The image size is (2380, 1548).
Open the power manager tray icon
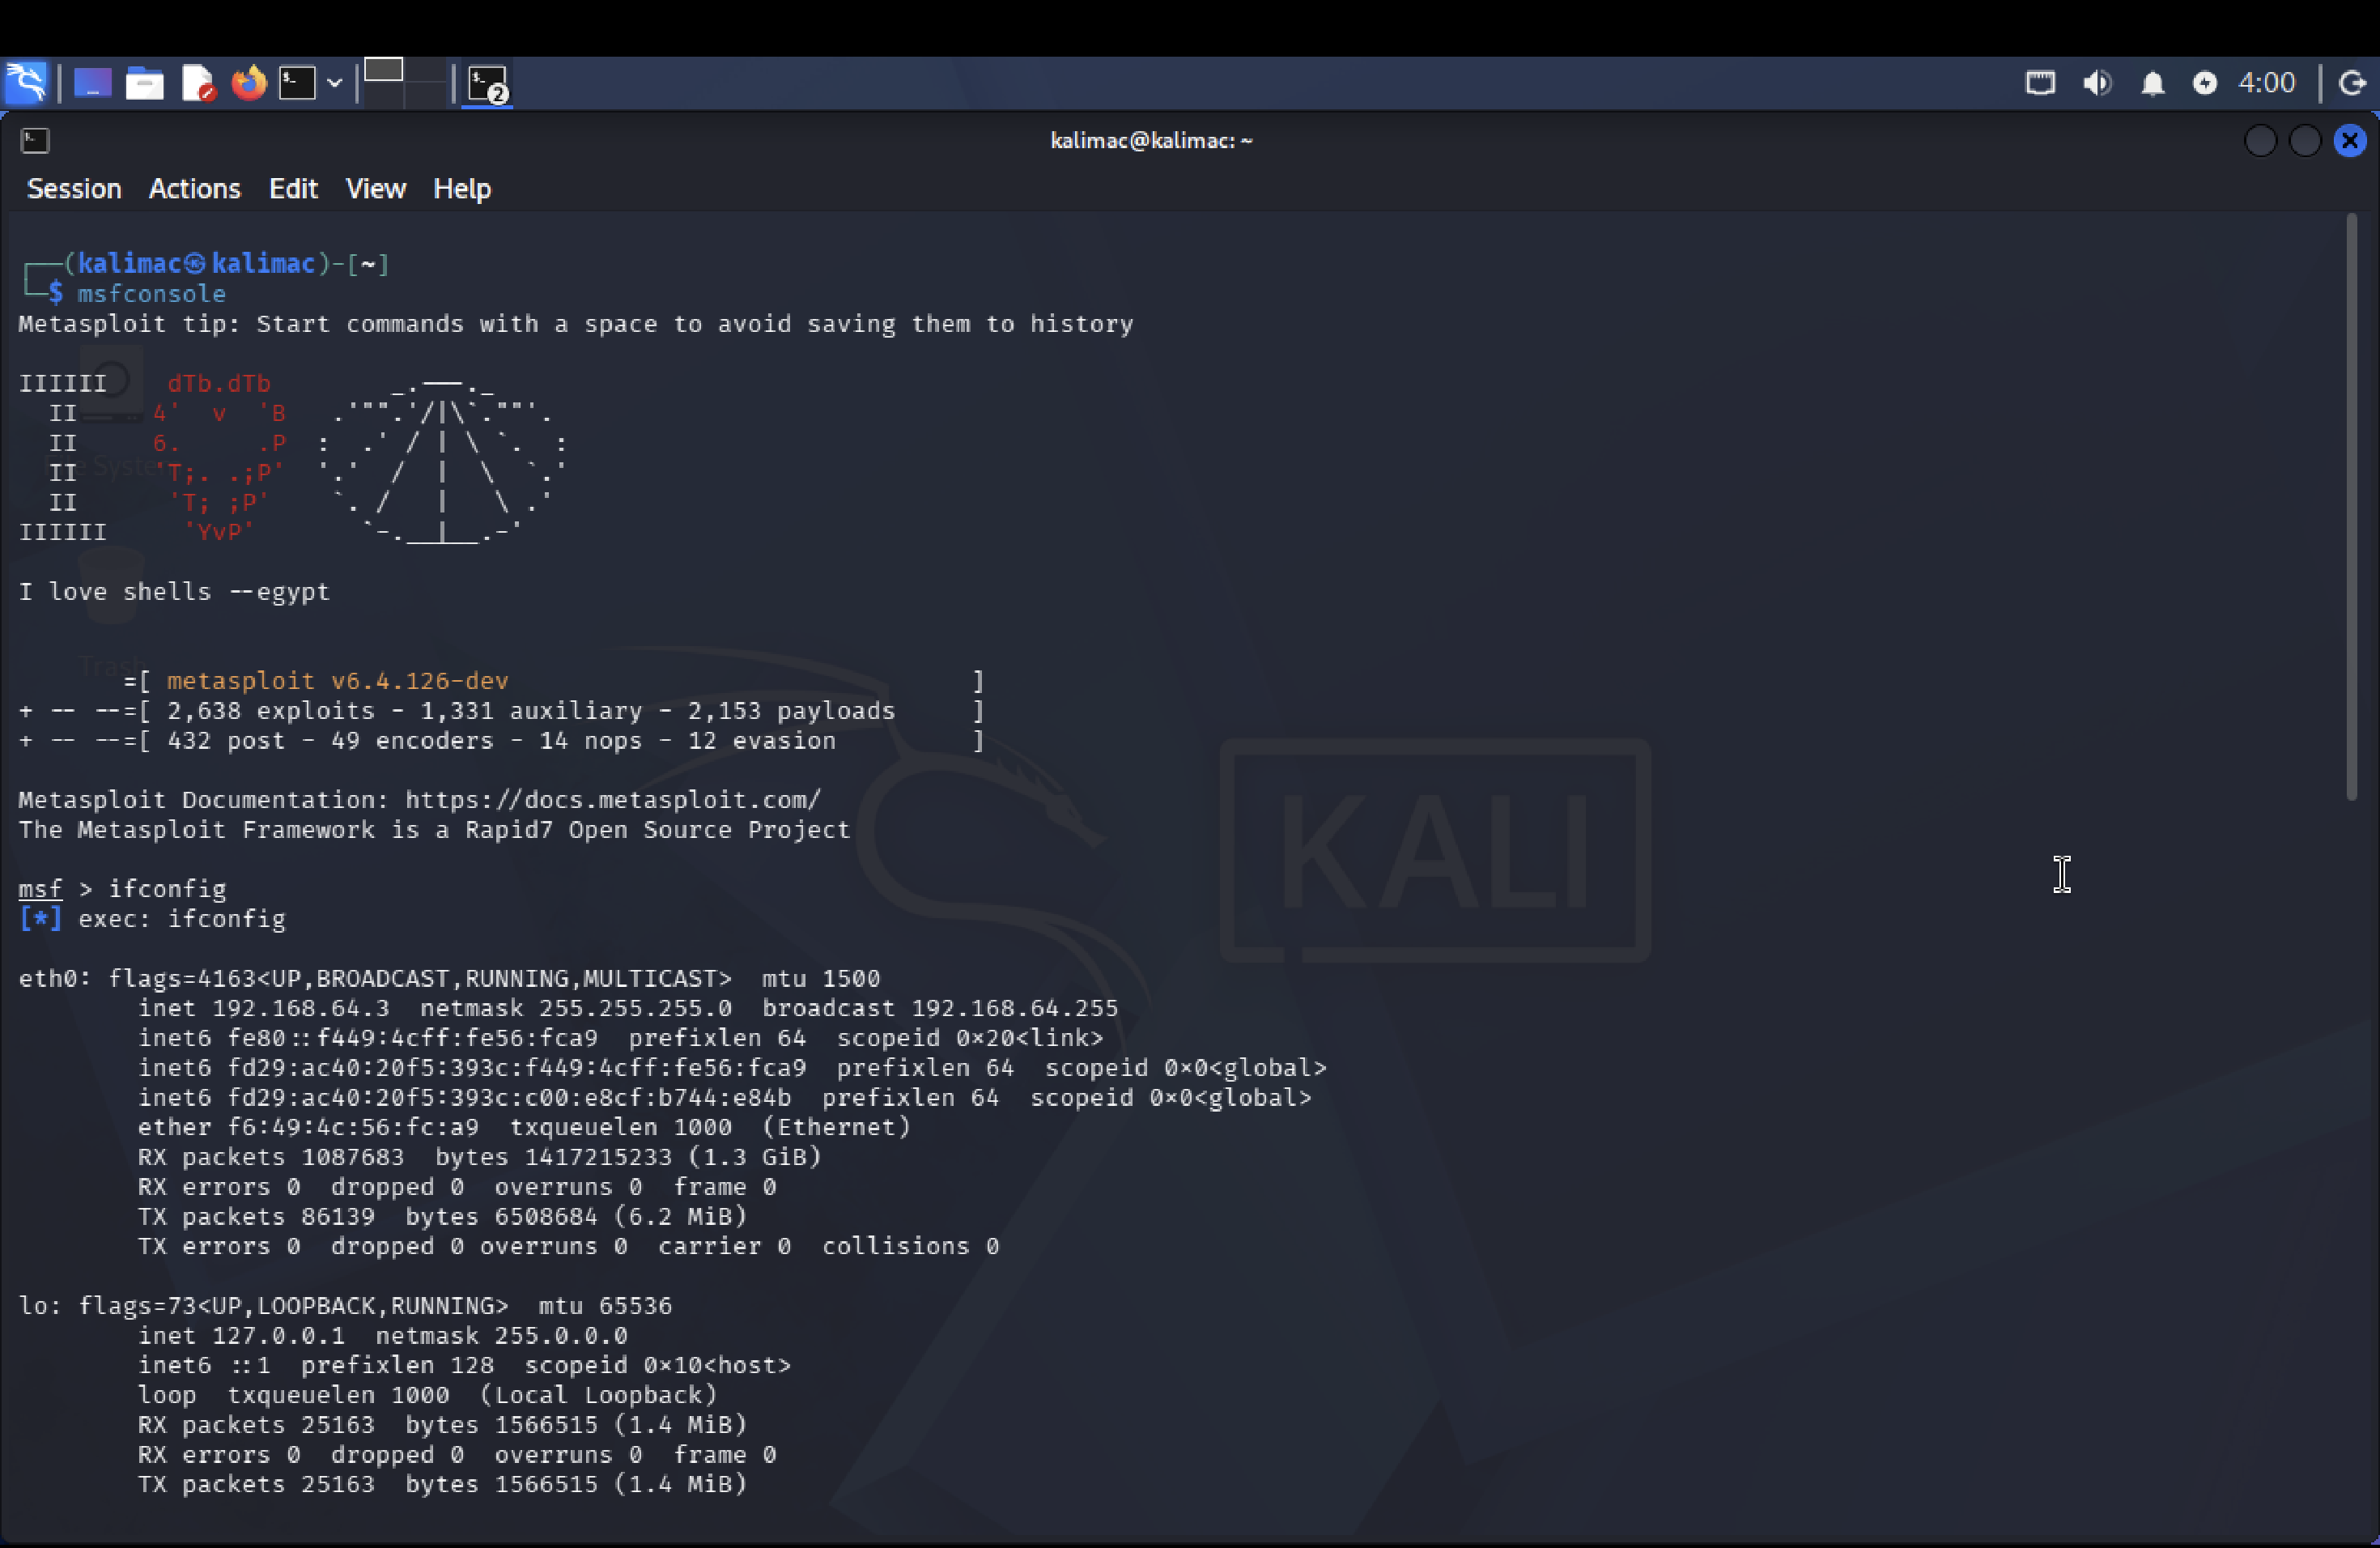(2206, 83)
